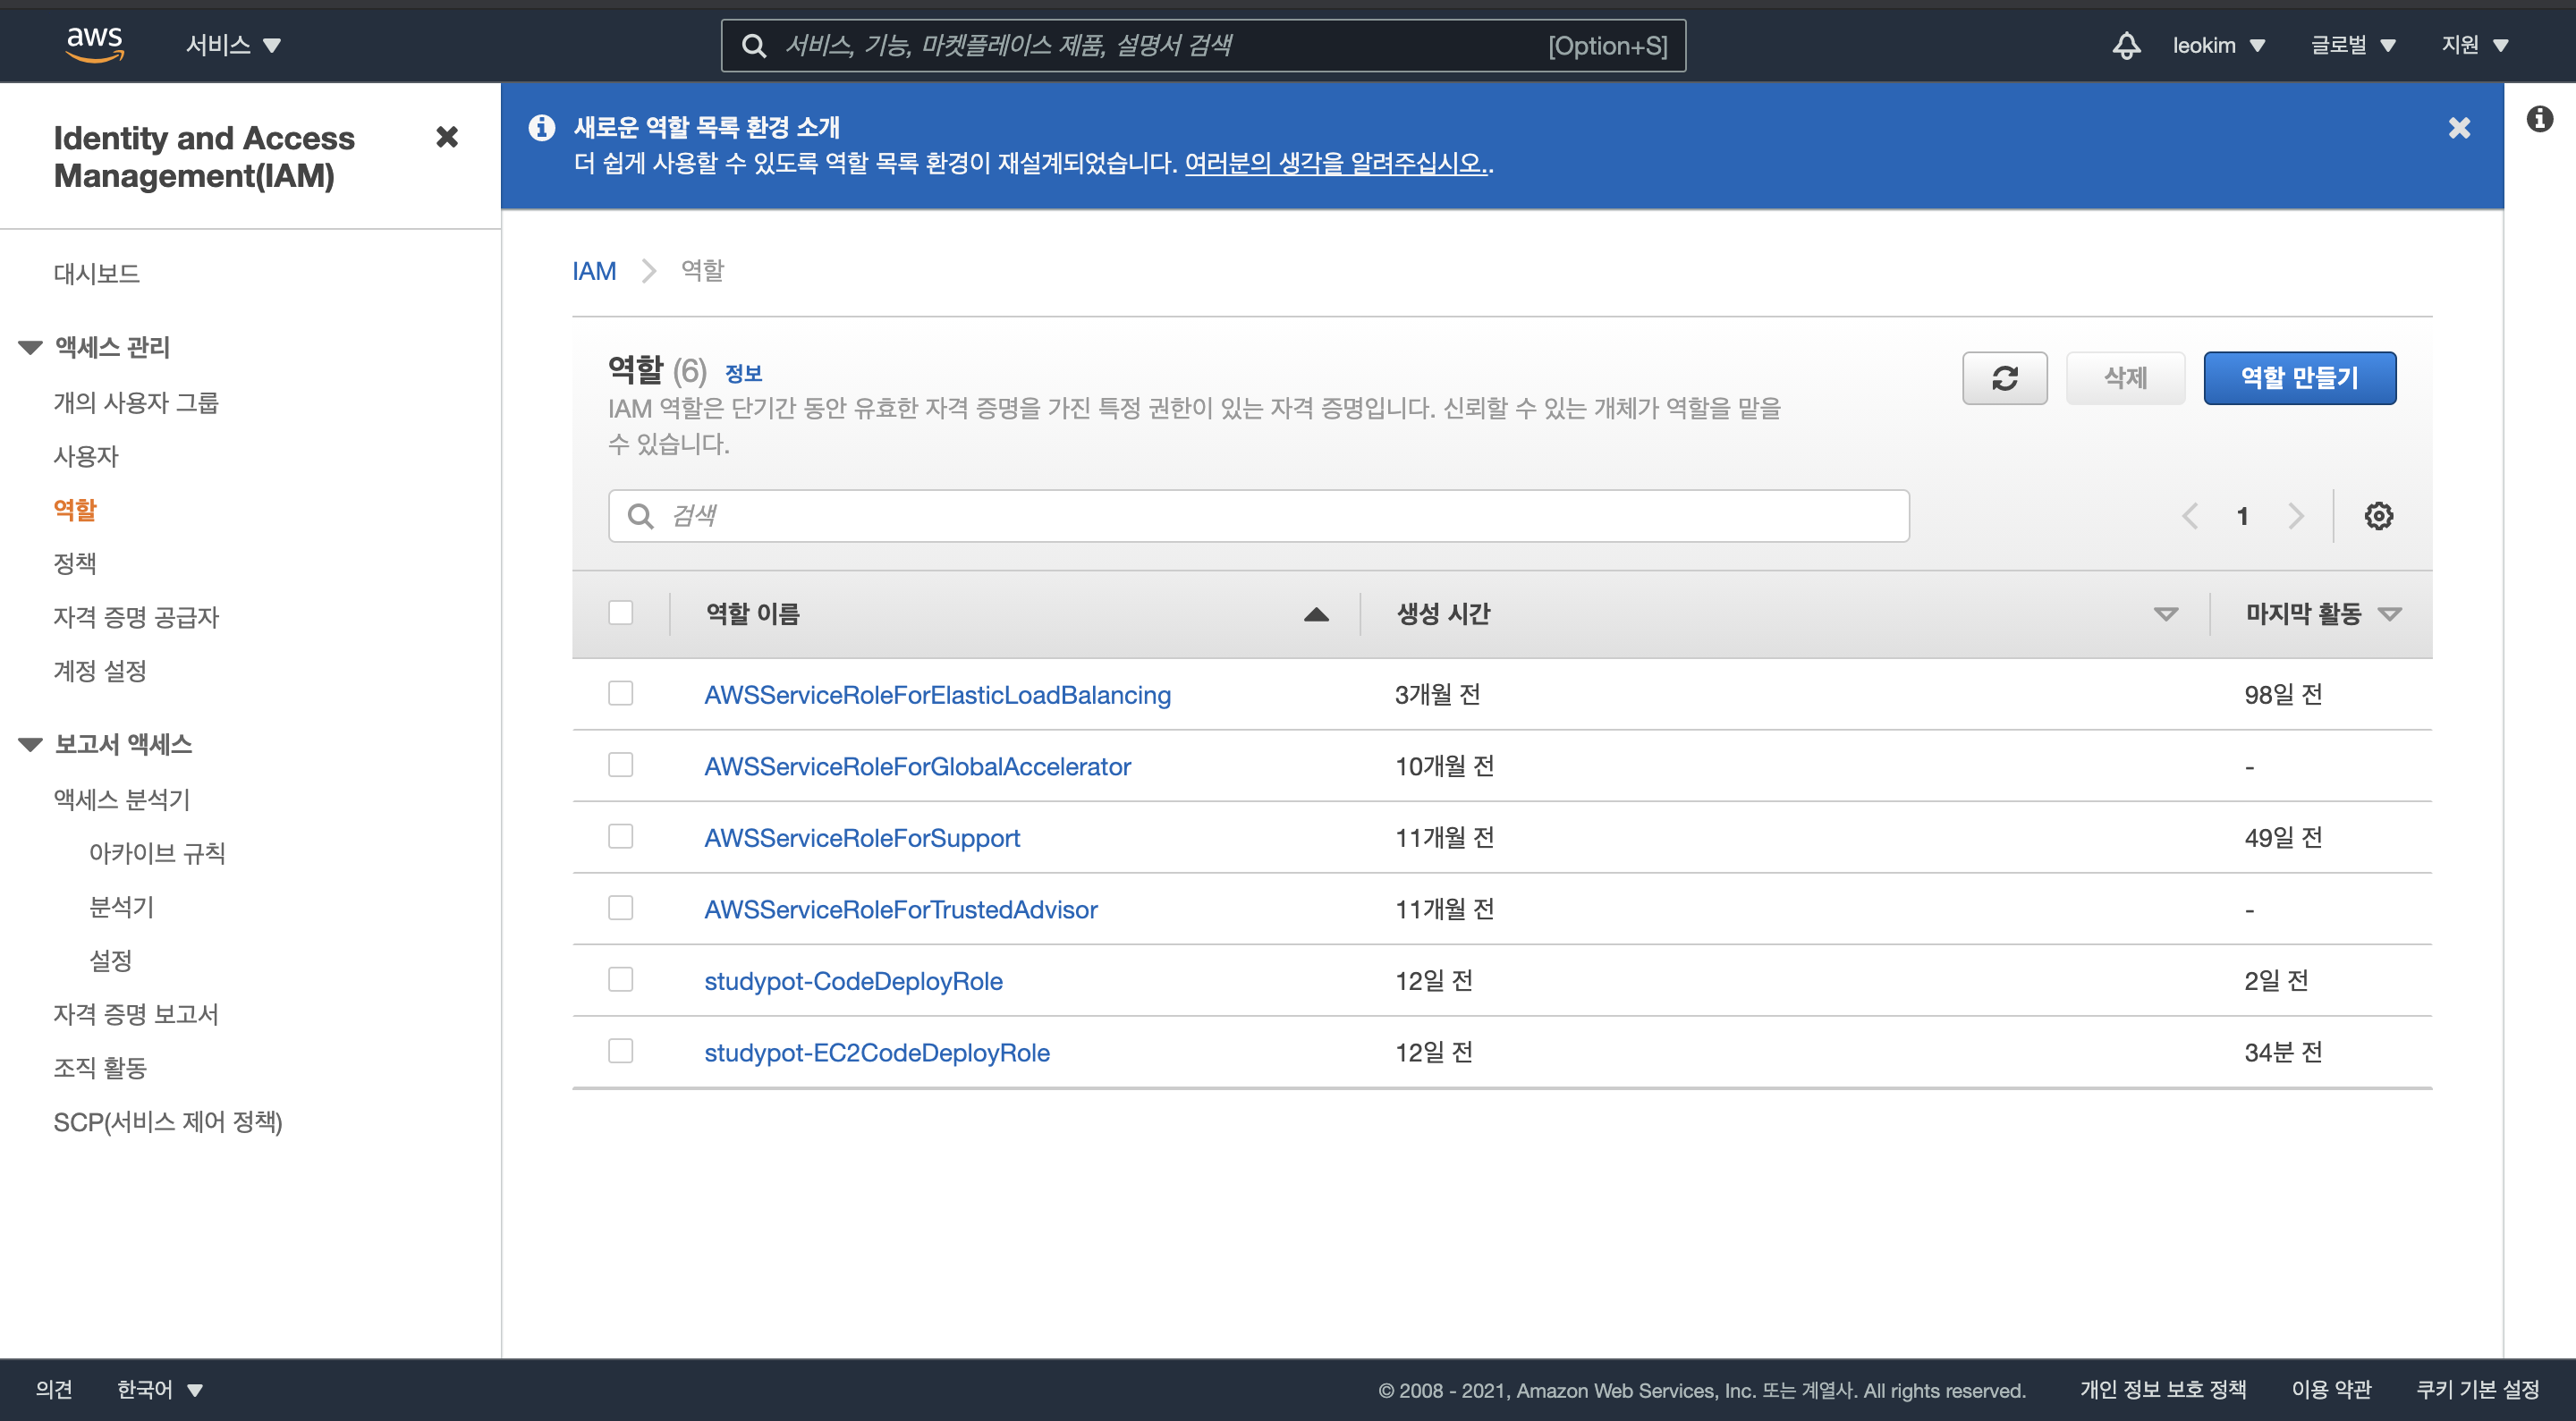Open 설정 under 액세스 분석기

point(110,961)
